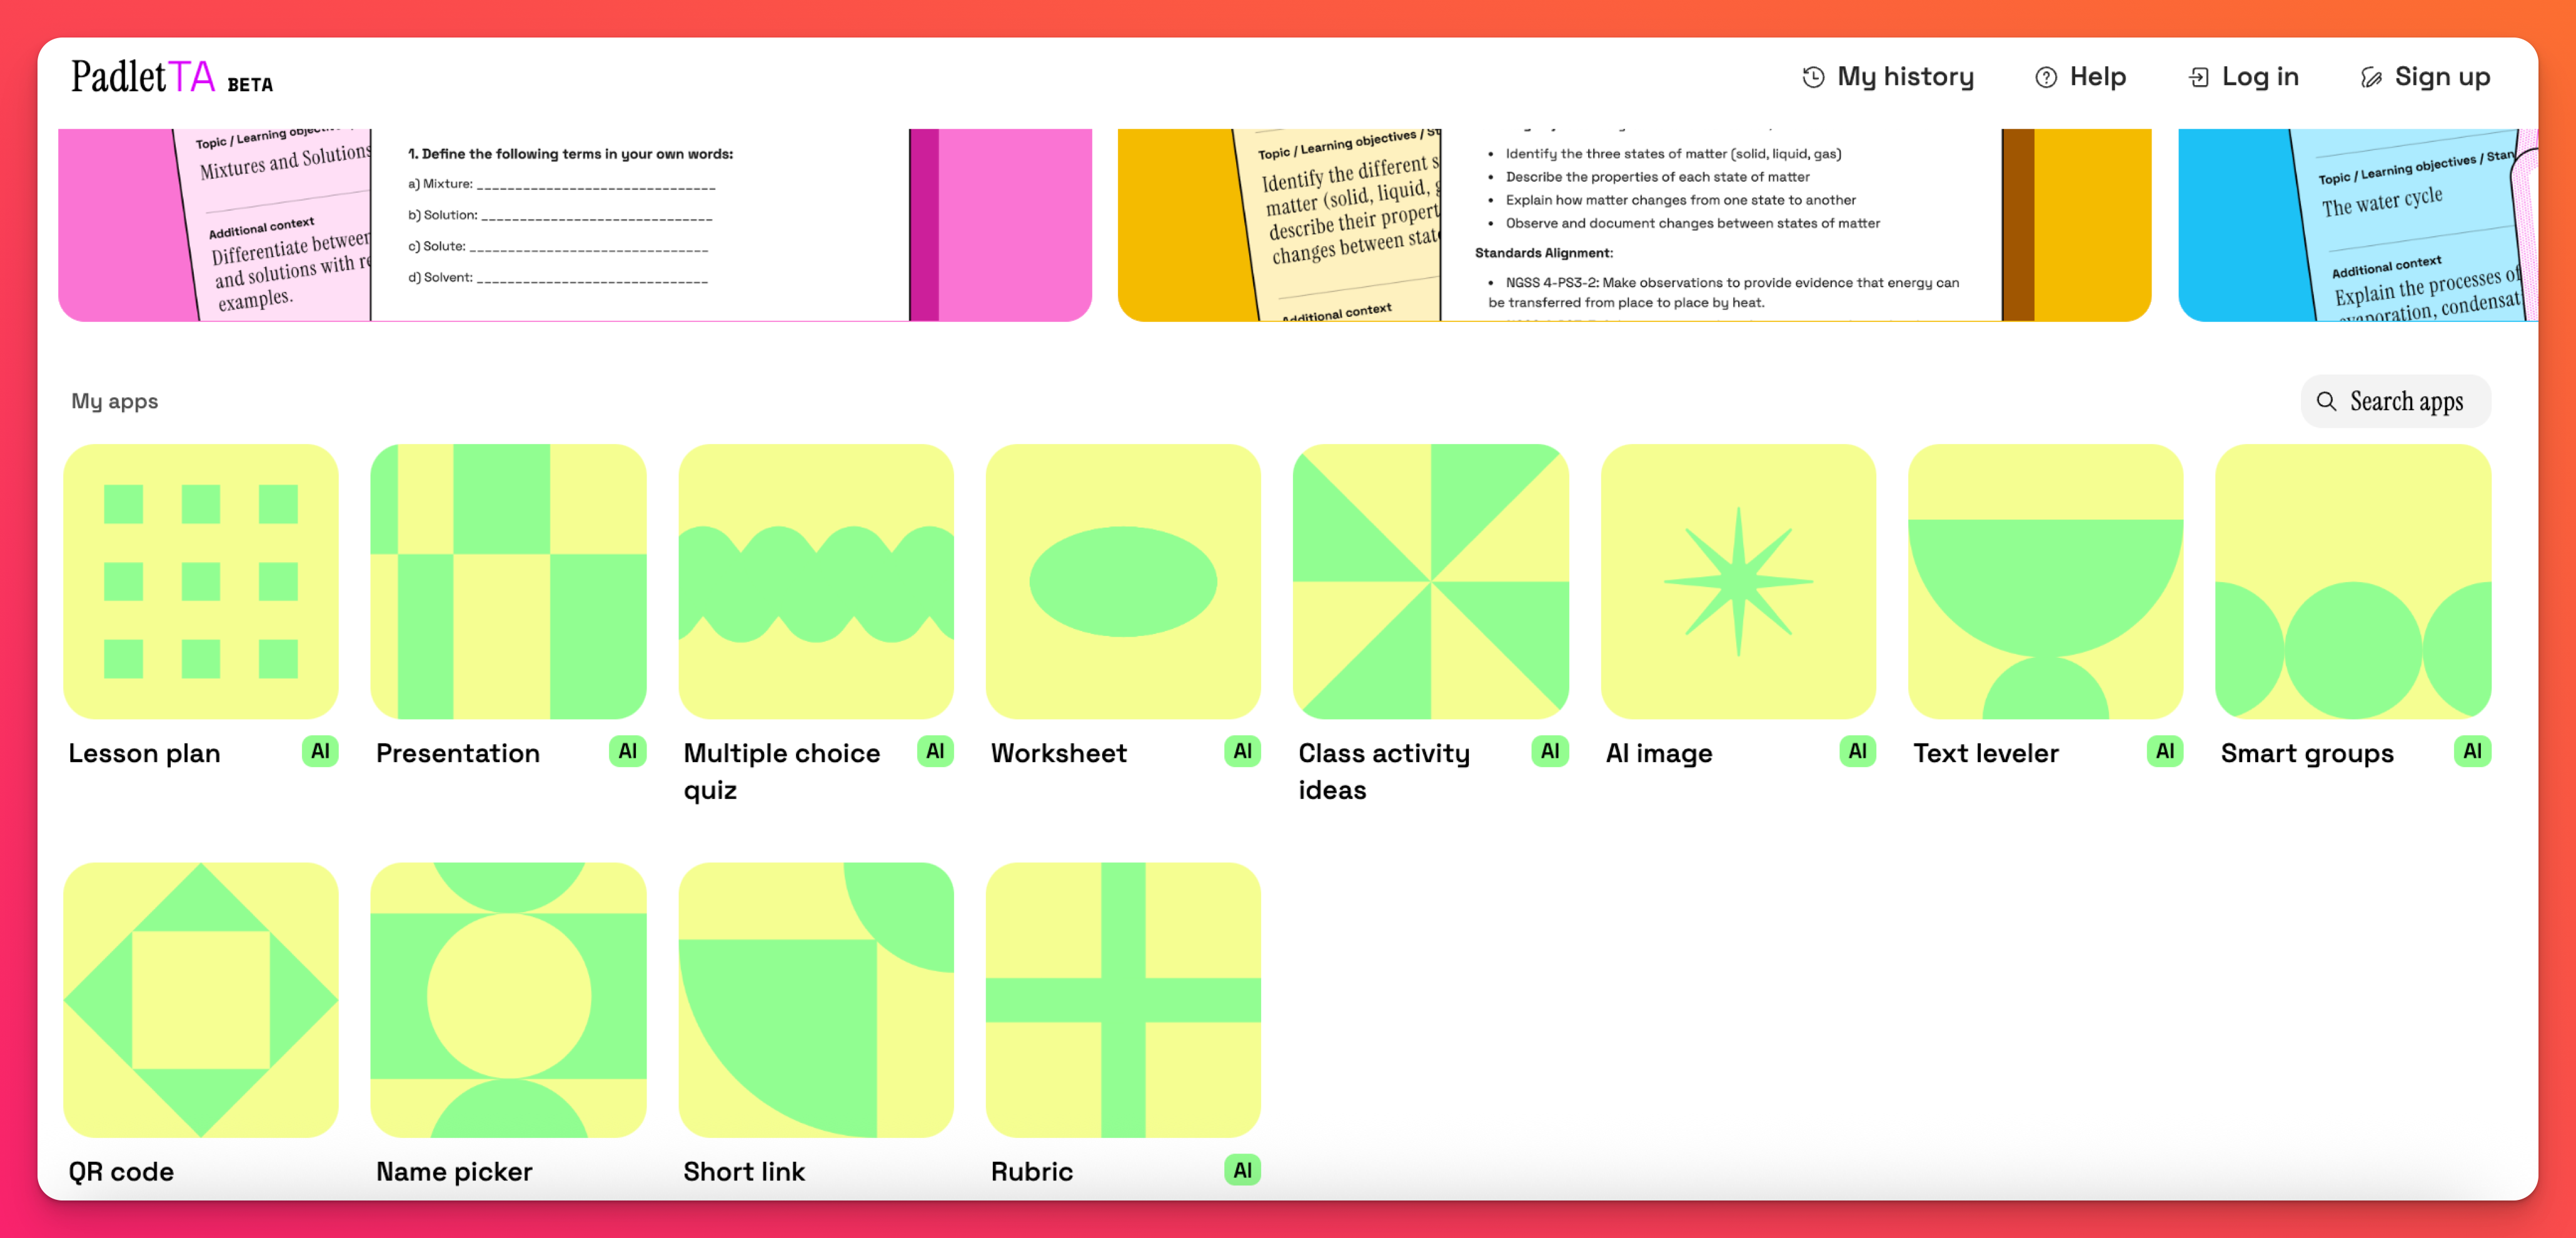Select the Rubric app icon
Viewport: 2576px width, 1238px height.
coord(1122,999)
